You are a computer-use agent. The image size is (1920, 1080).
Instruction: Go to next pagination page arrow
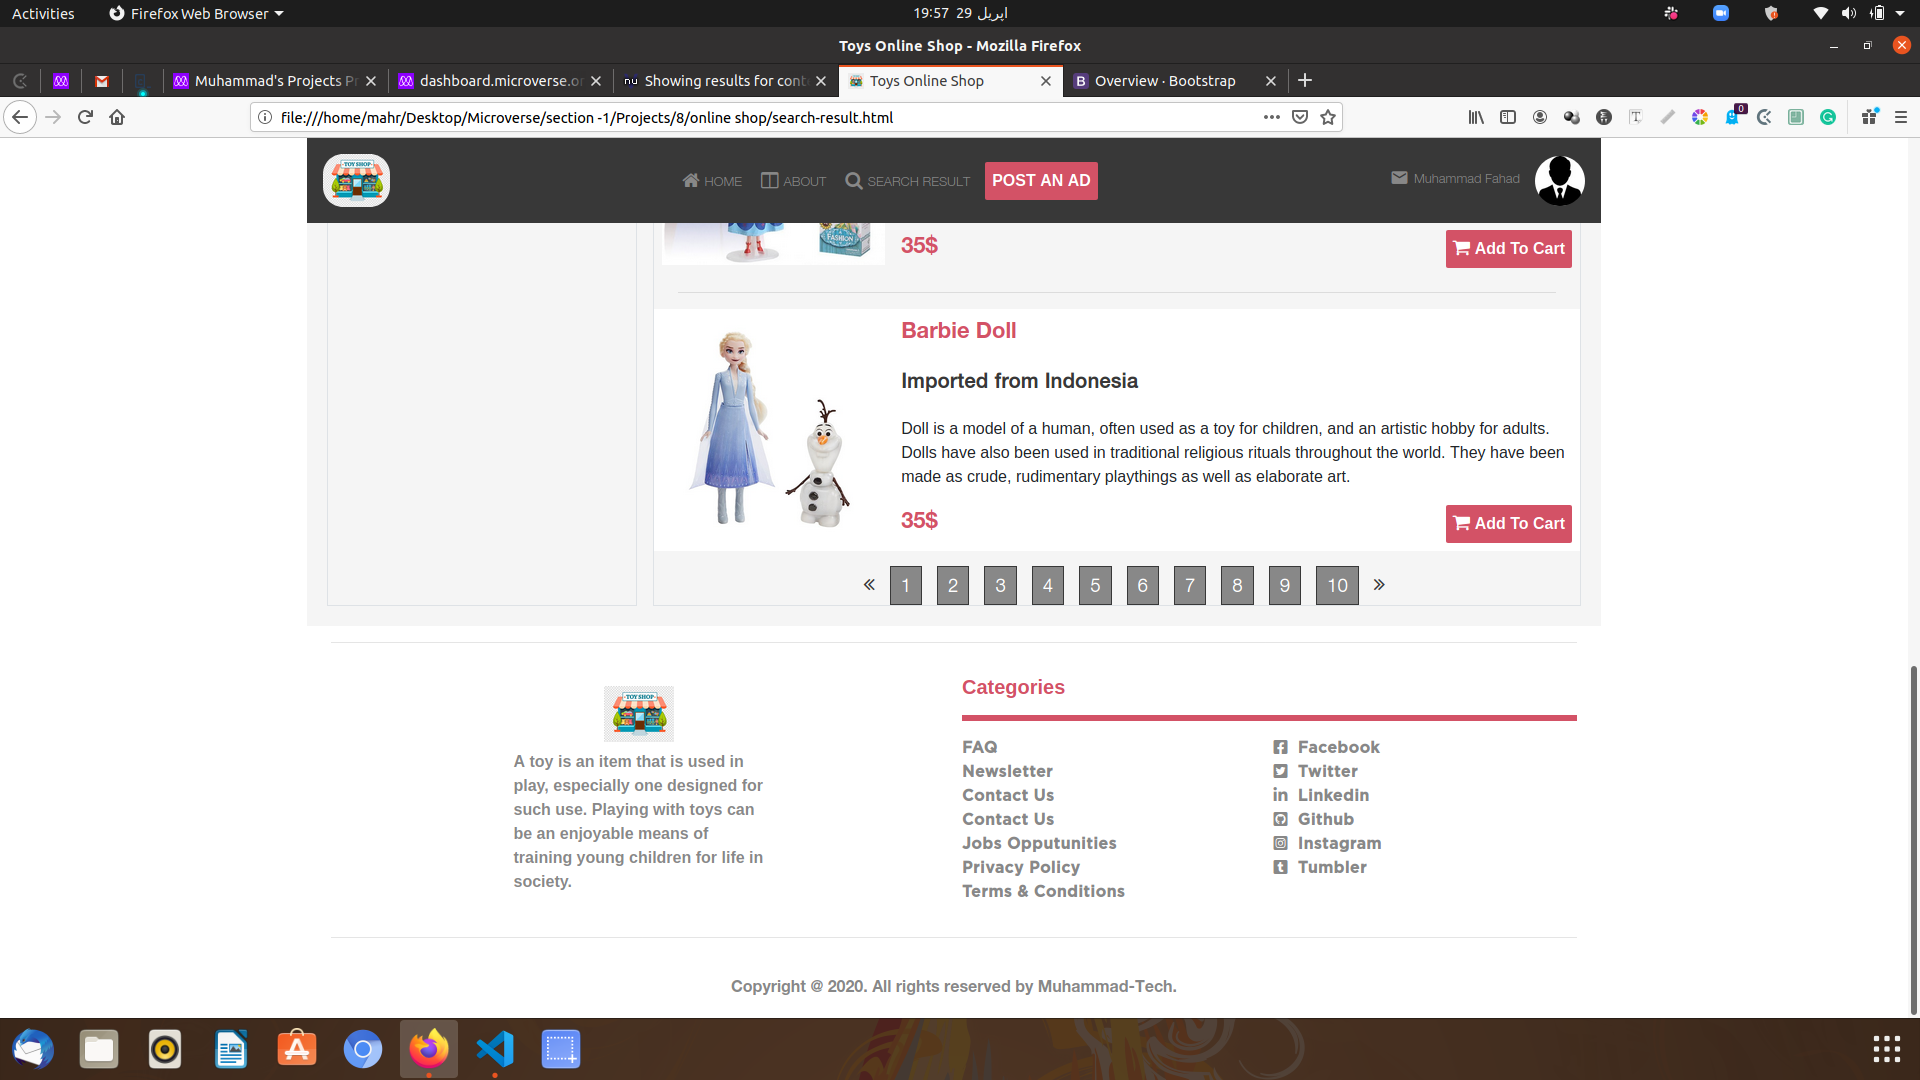1379,585
